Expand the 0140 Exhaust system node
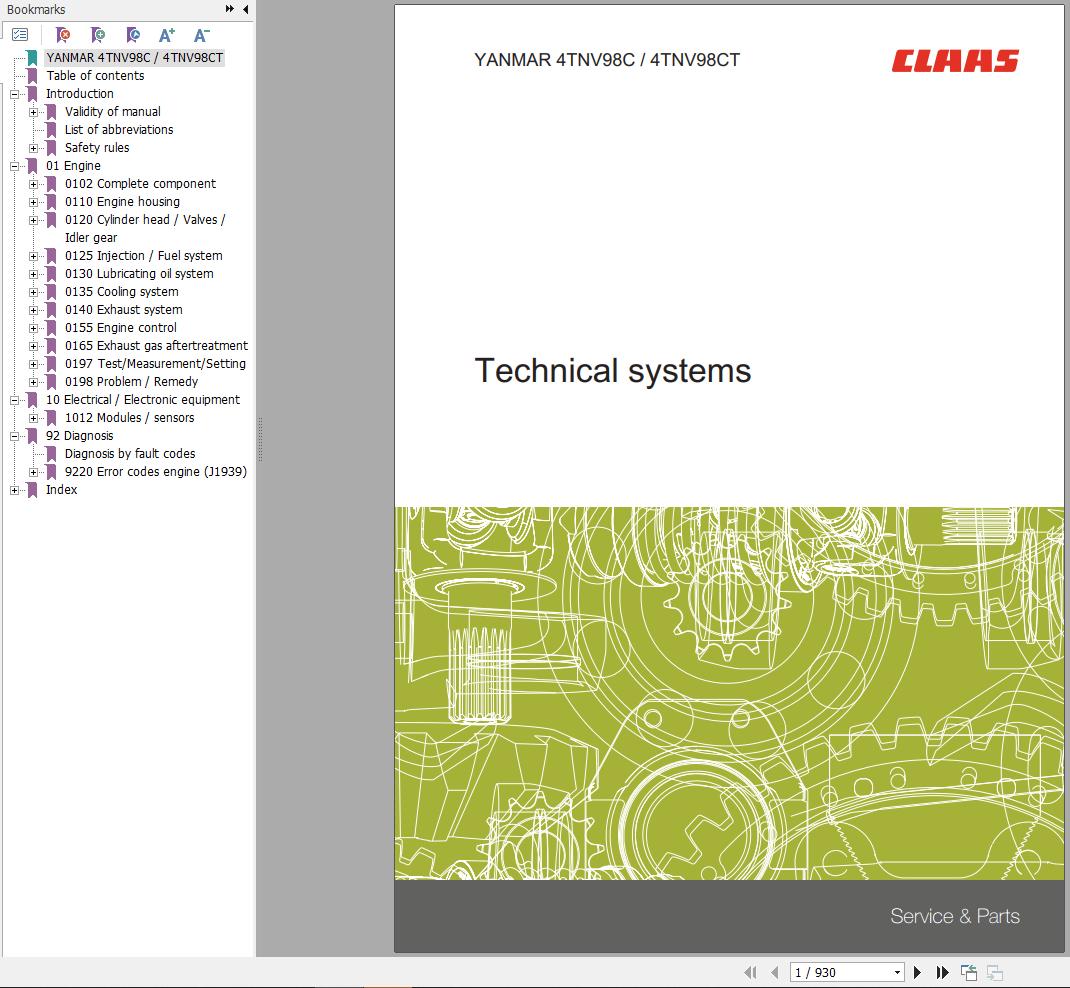1070x988 pixels. tap(33, 310)
